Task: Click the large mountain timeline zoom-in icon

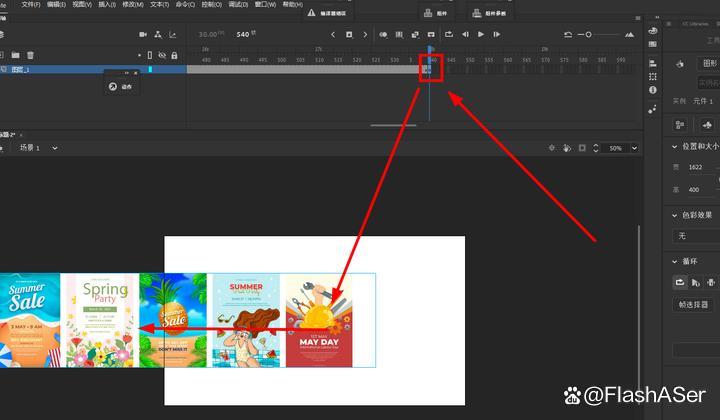Action: click(x=630, y=34)
